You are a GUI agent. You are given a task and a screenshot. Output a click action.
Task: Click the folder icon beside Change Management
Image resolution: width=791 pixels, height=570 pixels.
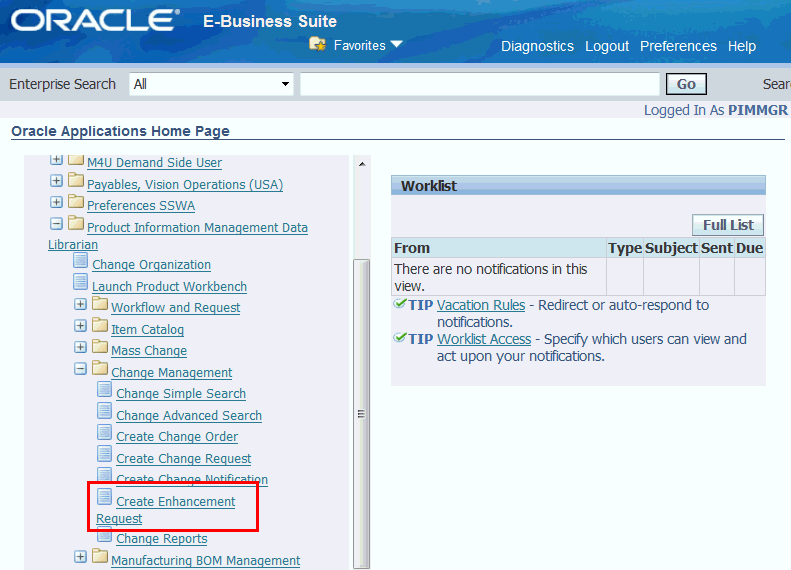[100, 368]
